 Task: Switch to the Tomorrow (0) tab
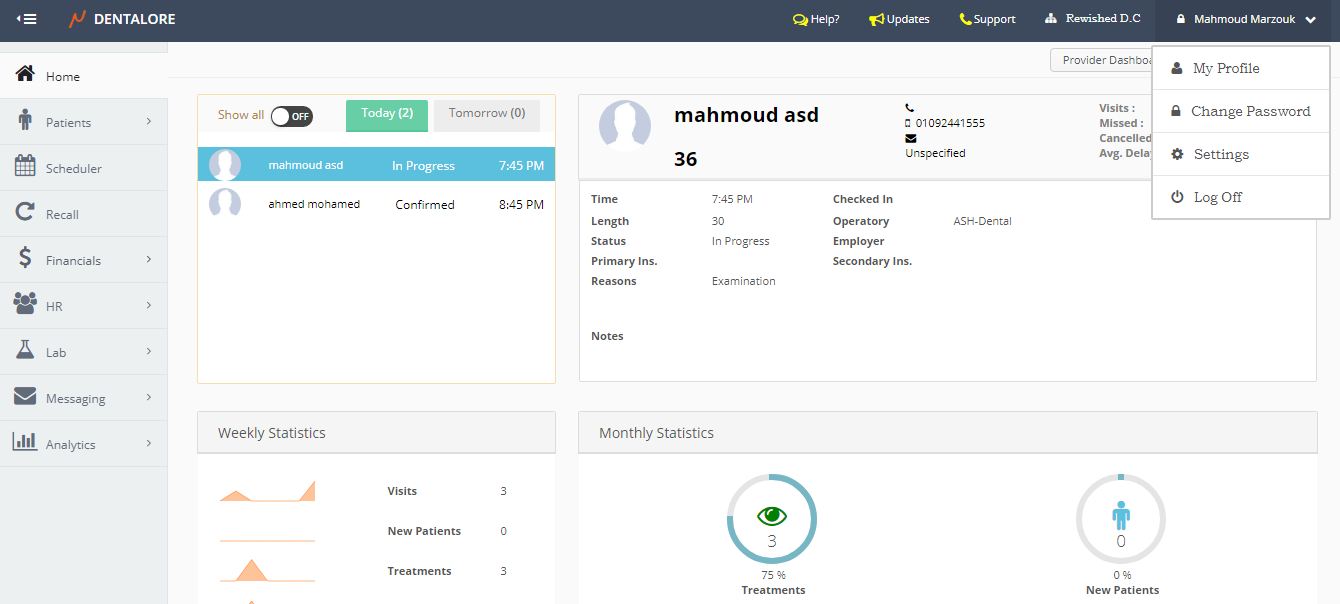[x=487, y=114]
